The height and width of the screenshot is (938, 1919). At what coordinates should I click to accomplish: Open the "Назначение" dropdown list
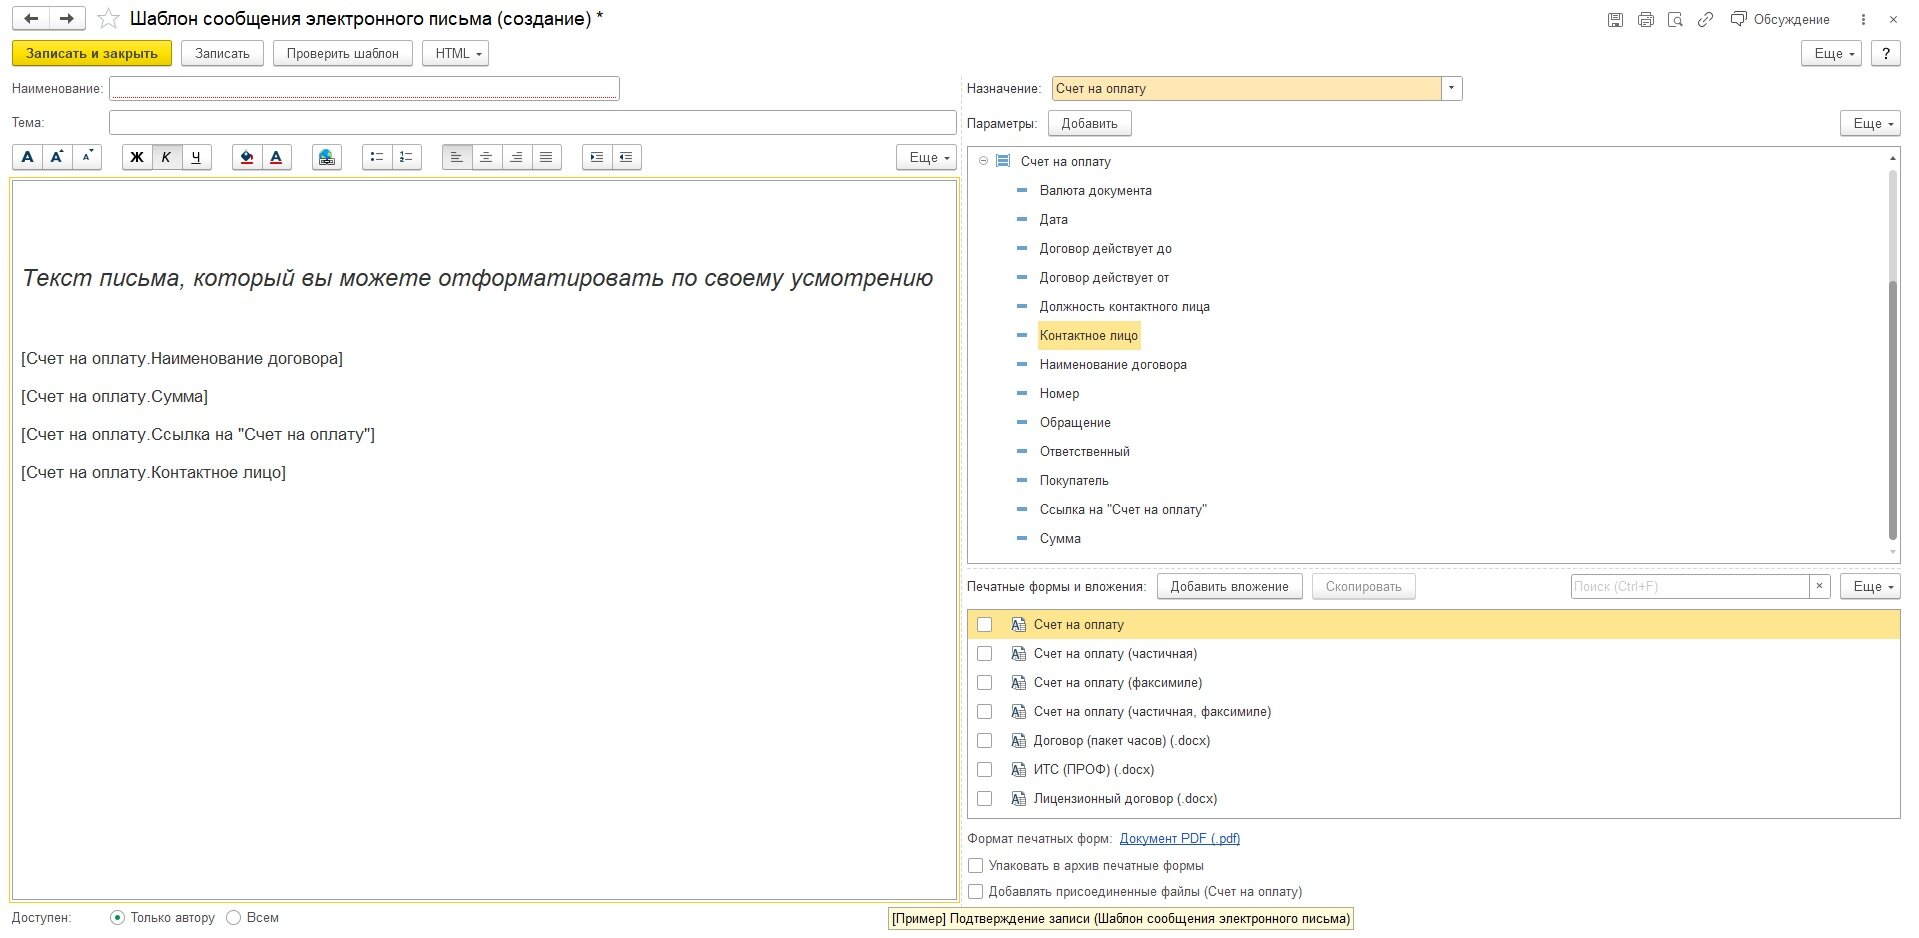pos(1451,89)
